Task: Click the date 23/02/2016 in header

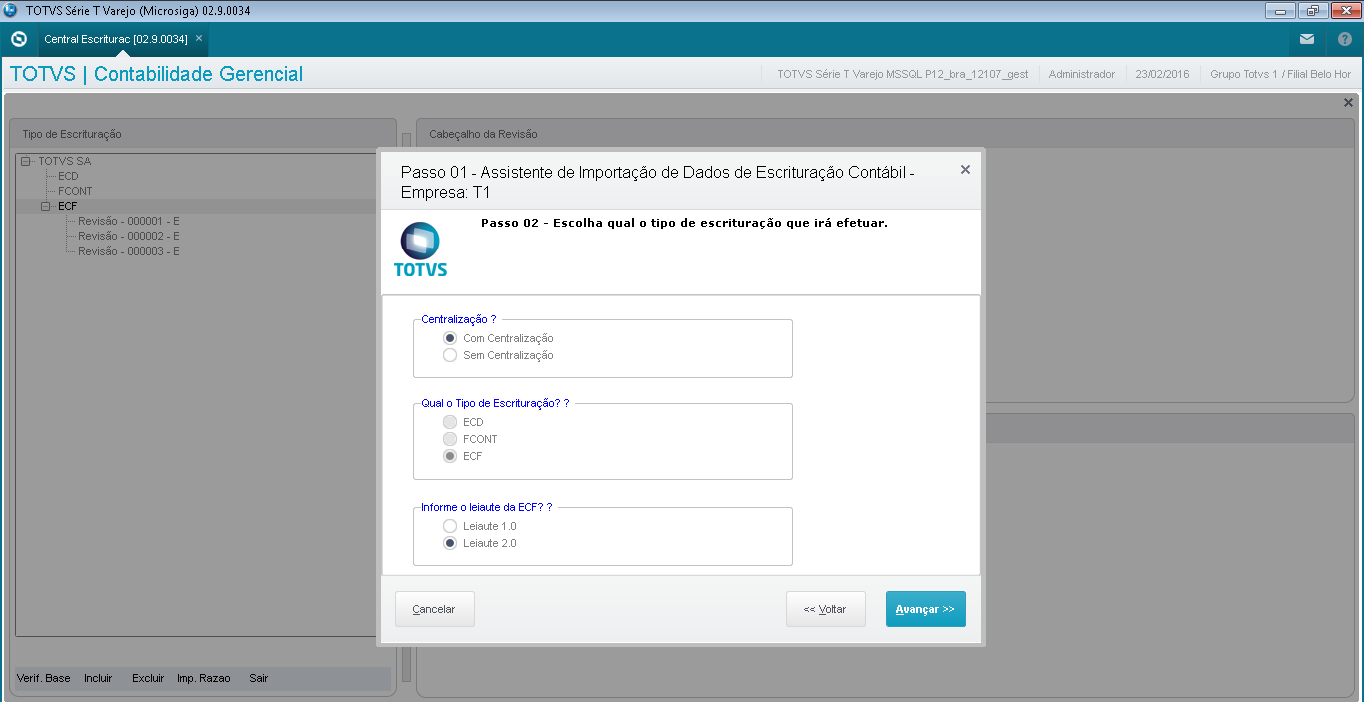Action: click(1163, 74)
